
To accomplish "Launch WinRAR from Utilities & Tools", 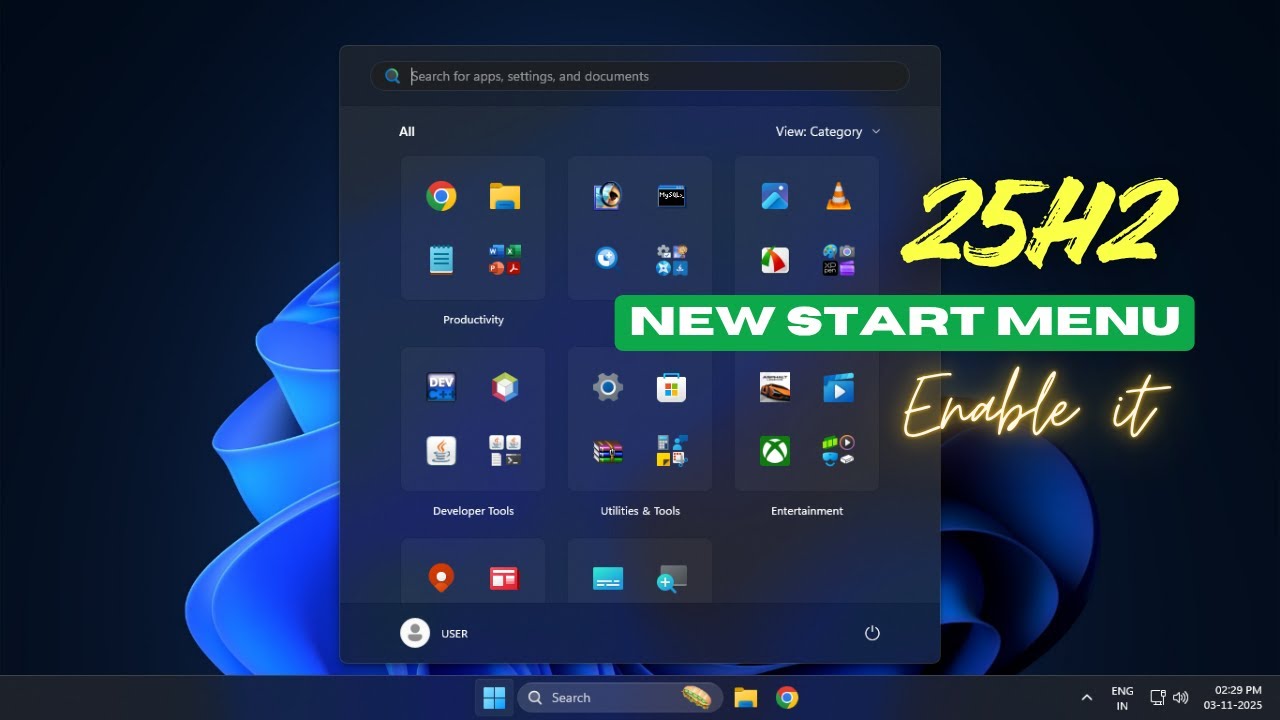I will coord(607,451).
